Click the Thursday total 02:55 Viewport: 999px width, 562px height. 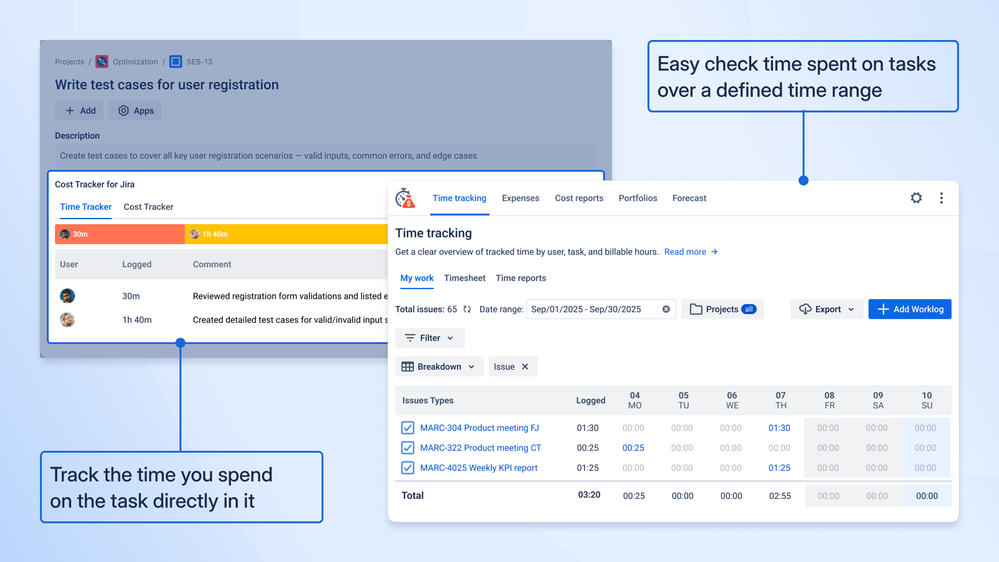point(780,495)
